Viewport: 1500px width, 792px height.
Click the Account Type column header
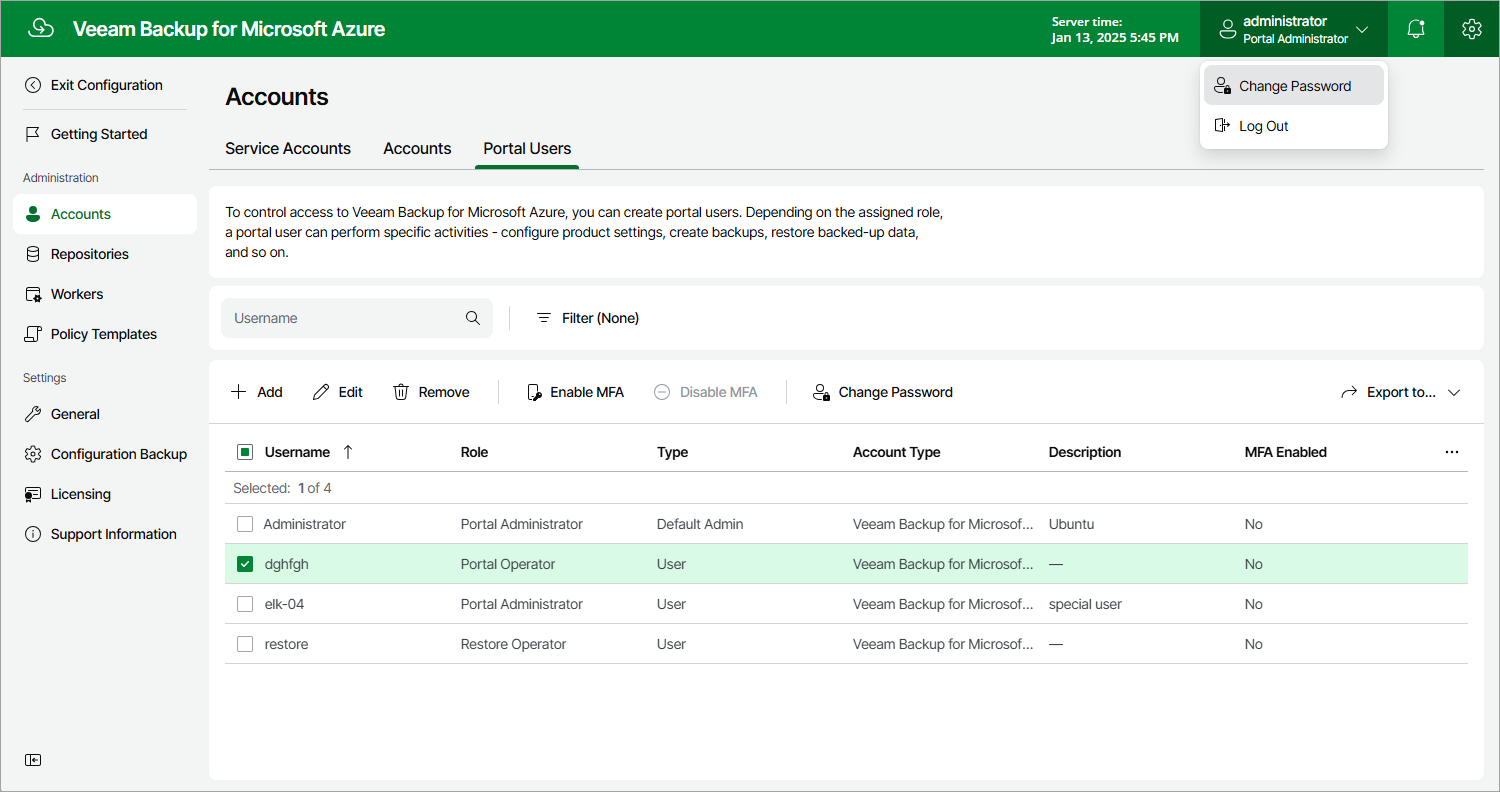pyautogui.click(x=897, y=452)
